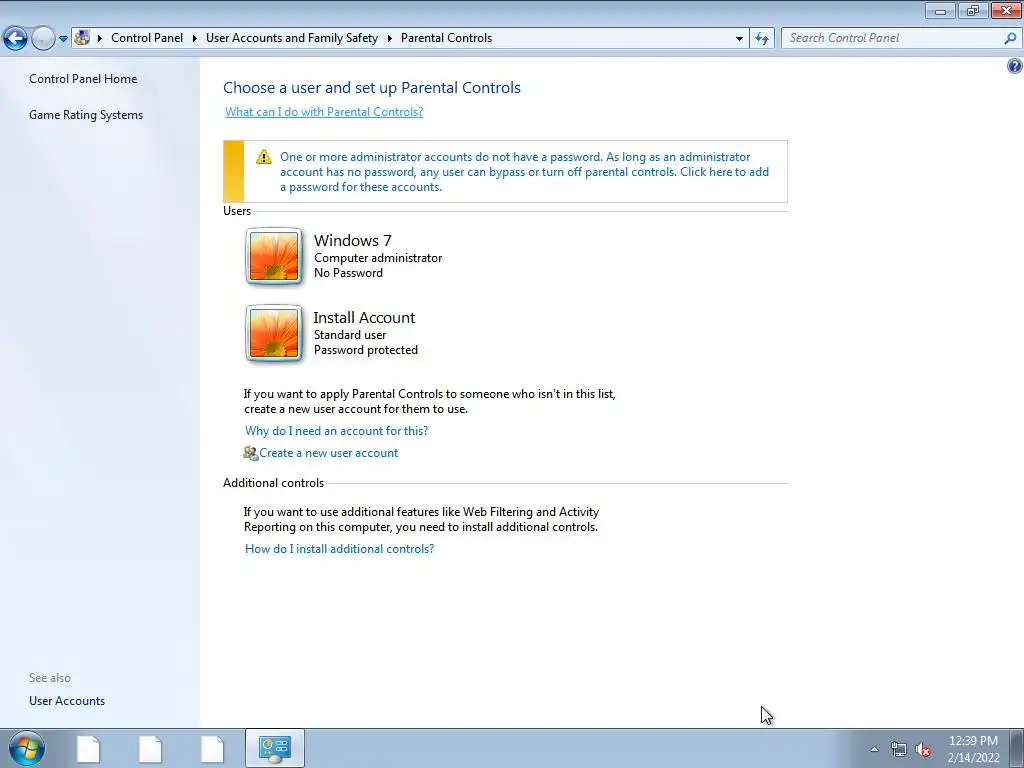Select User Accounts and Family Safety breadcrumb
The width and height of the screenshot is (1024, 768).
[292, 38]
